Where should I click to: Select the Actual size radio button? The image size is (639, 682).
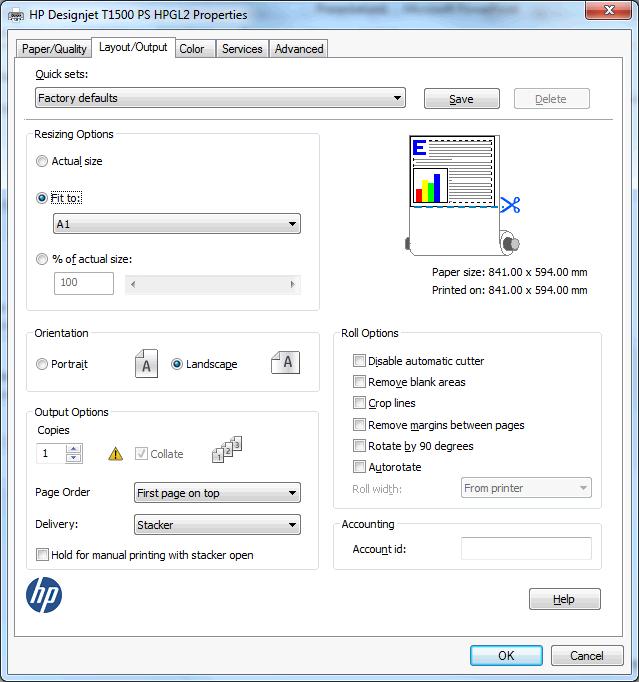coord(42,161)
